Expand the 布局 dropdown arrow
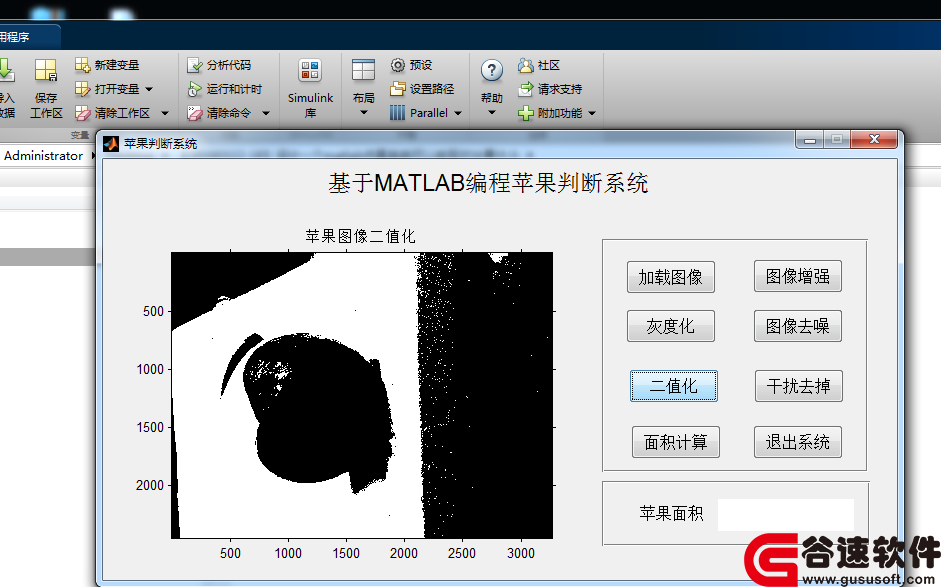Viewport: 941px width, 587px height. tap(363, 113)
